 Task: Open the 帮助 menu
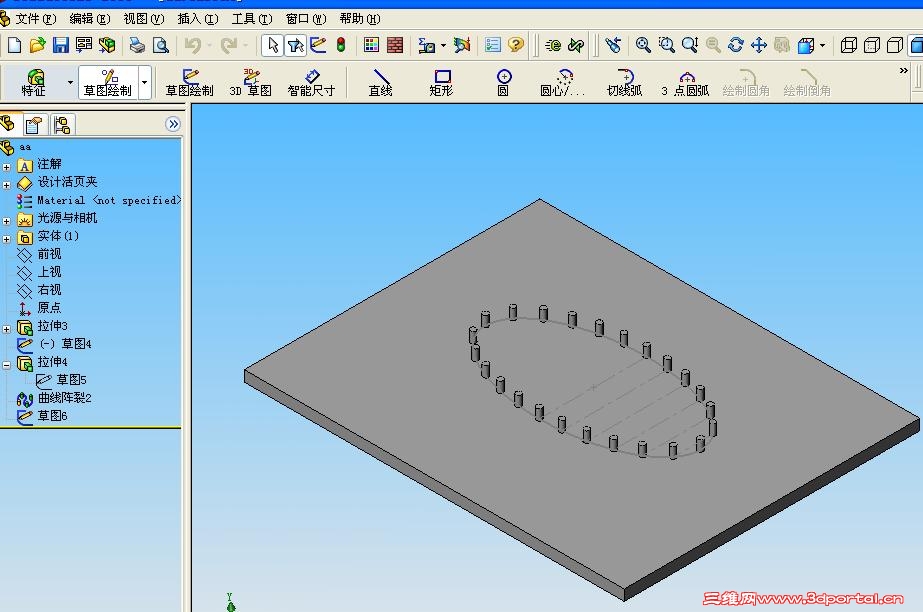pyautogui.click(x=360, y=19)
